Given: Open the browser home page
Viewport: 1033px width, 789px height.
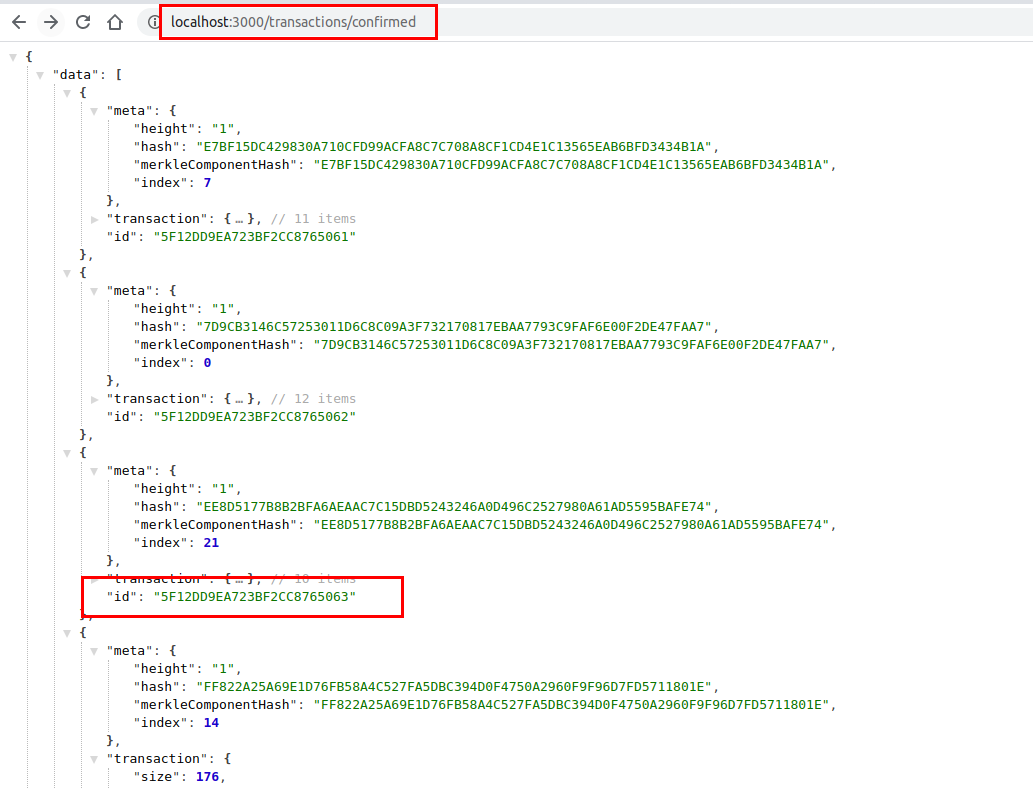Looking at the screenshot, I should pos(115,22).
